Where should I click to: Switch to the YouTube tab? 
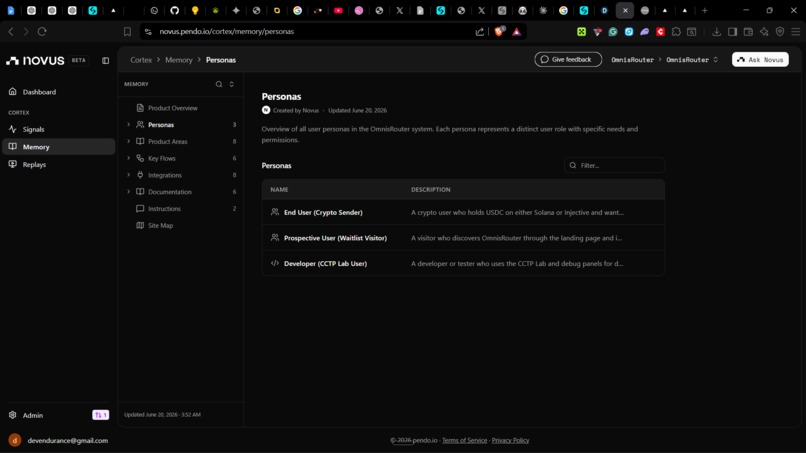(x=338, y=10)
